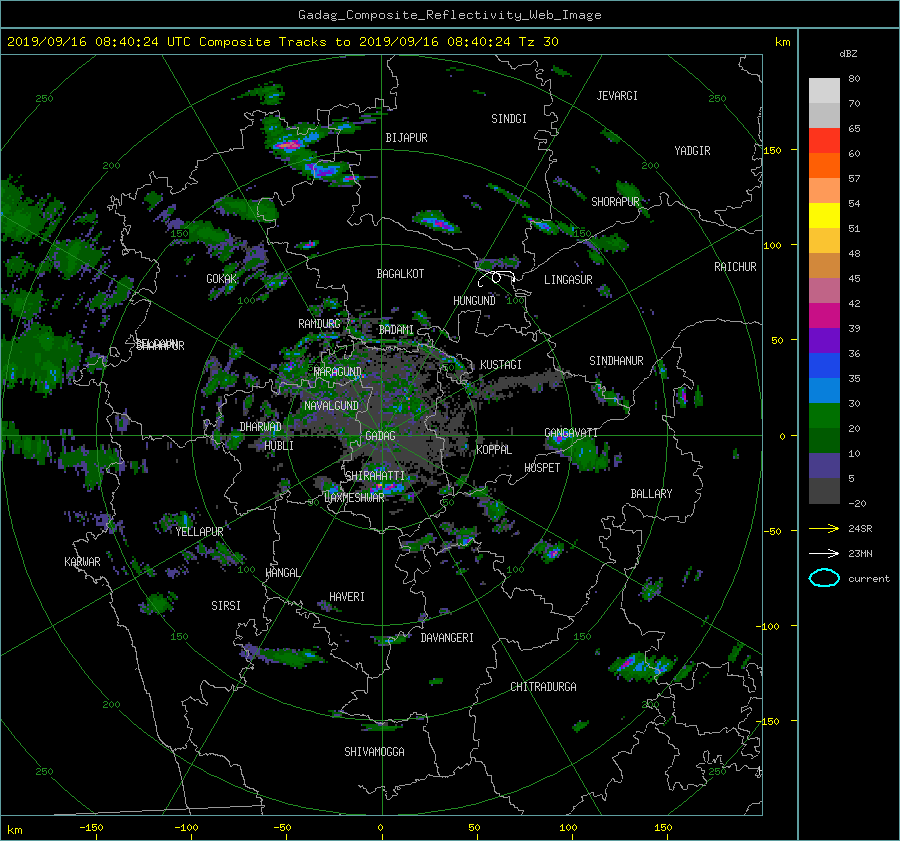The height and width of the screenshot is (841, 900).
Task: Click the magenta 39 dBZ legend swatch
Action: click(824, 316)
